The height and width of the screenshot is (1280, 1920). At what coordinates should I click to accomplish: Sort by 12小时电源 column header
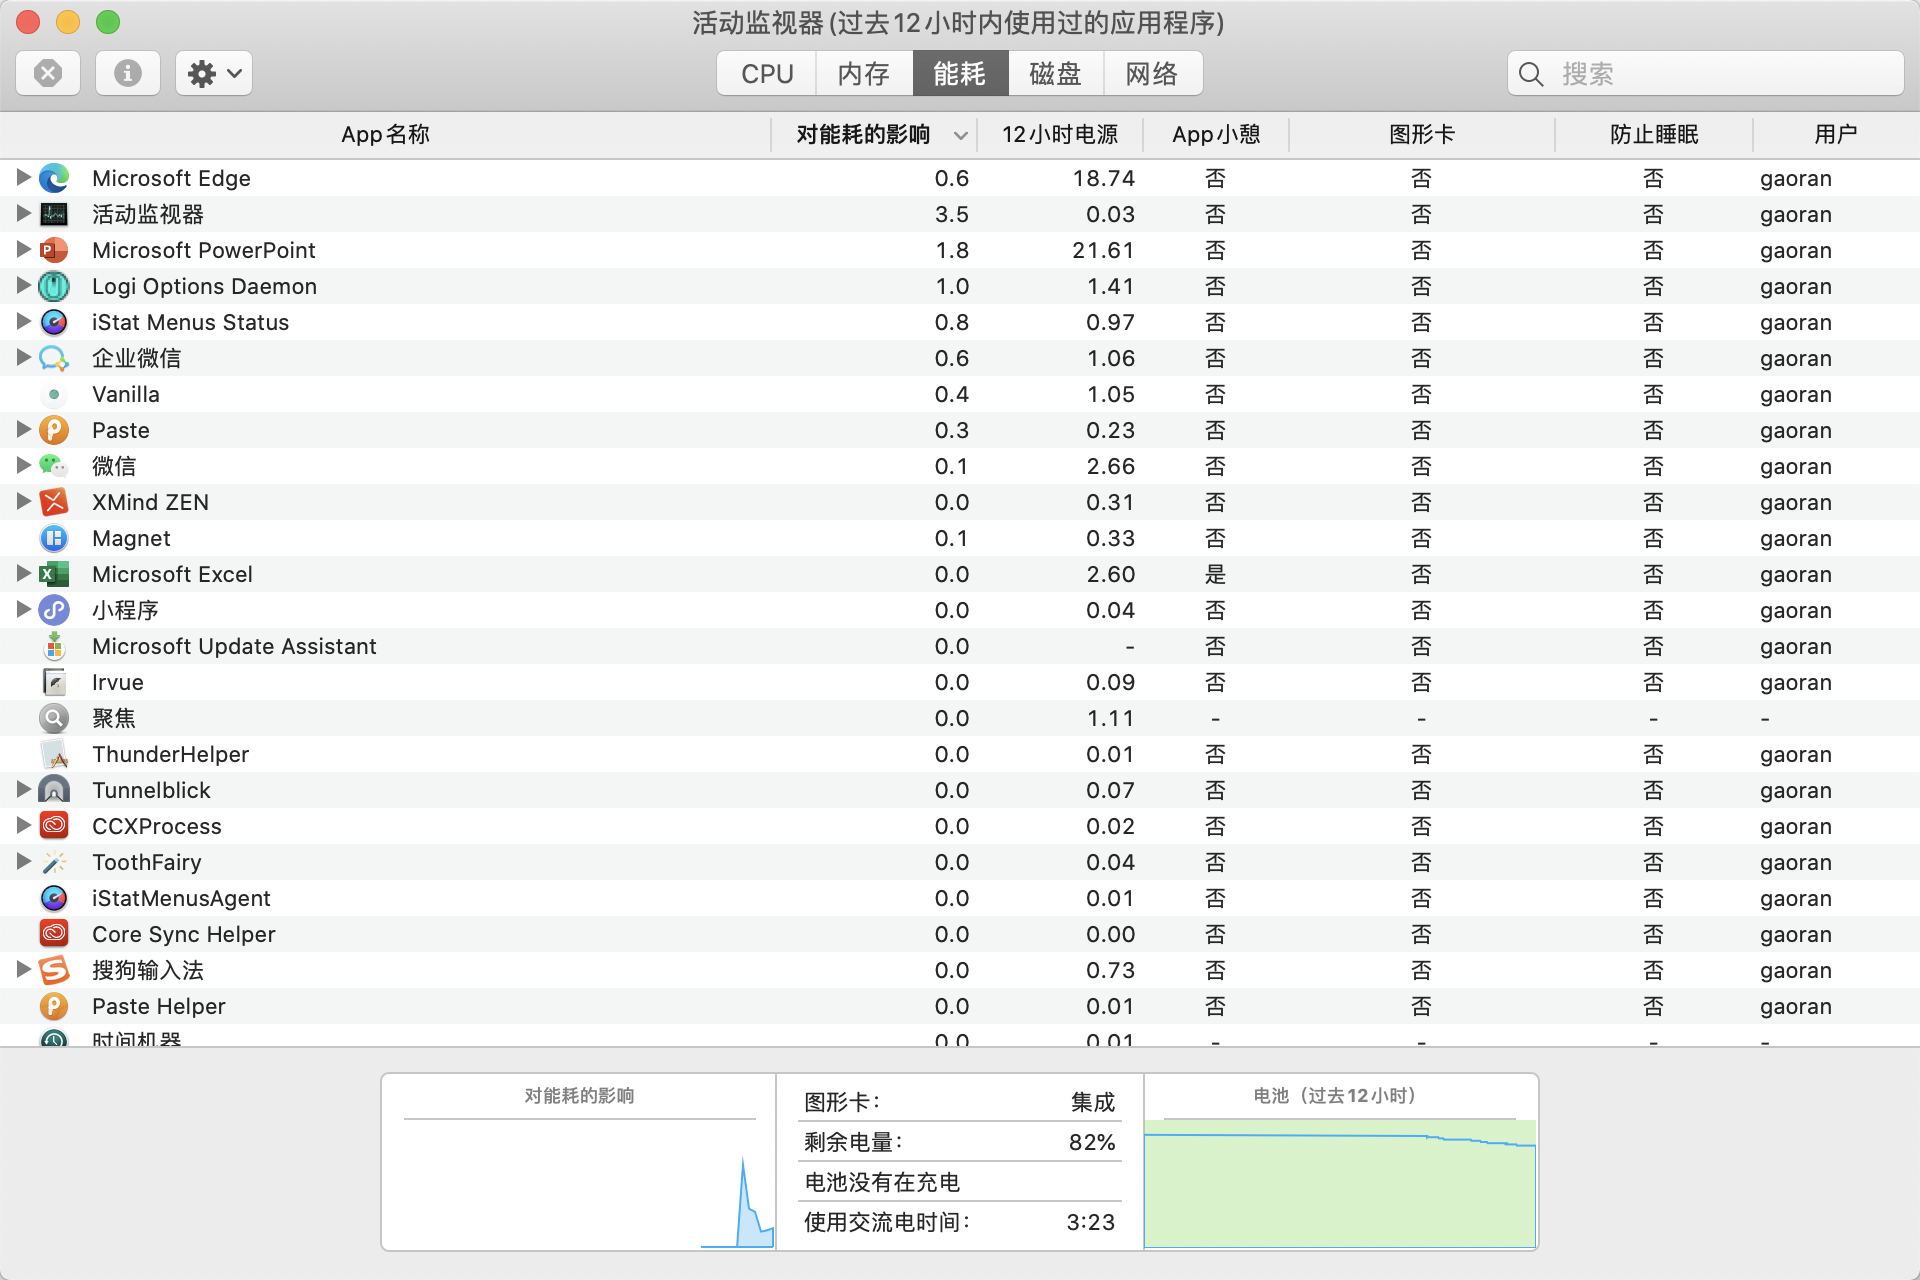[1060, 134]
